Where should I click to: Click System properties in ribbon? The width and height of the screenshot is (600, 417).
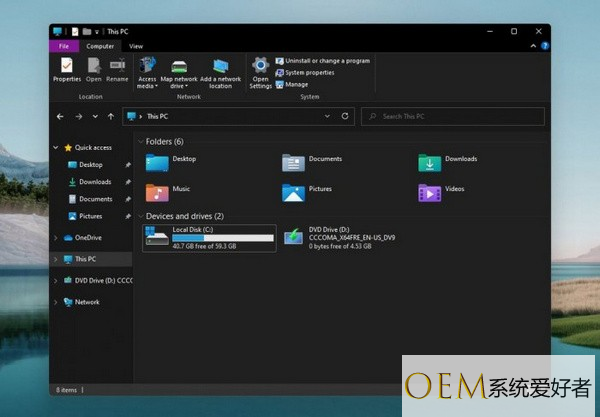(x=305, y=73)
